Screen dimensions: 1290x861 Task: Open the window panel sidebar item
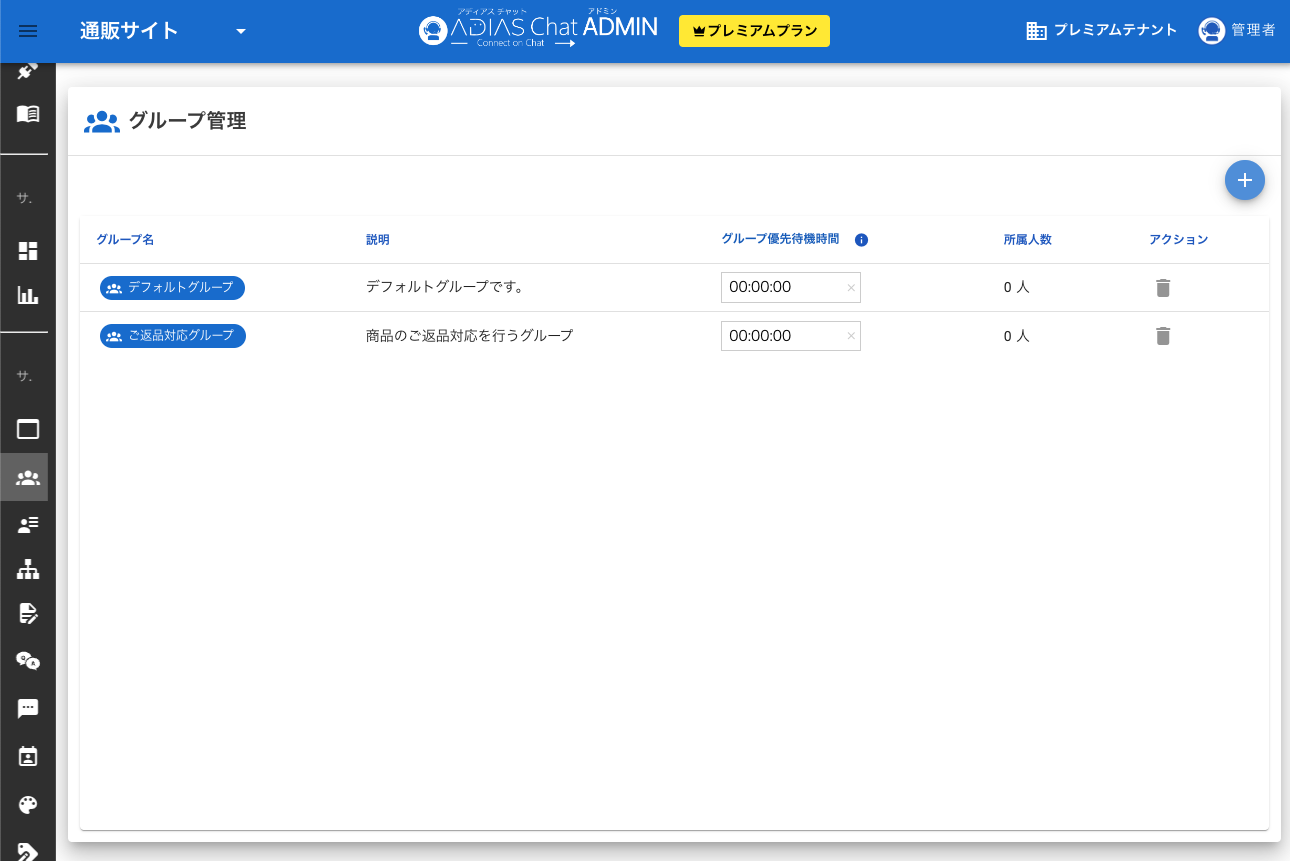coord(28,430)
